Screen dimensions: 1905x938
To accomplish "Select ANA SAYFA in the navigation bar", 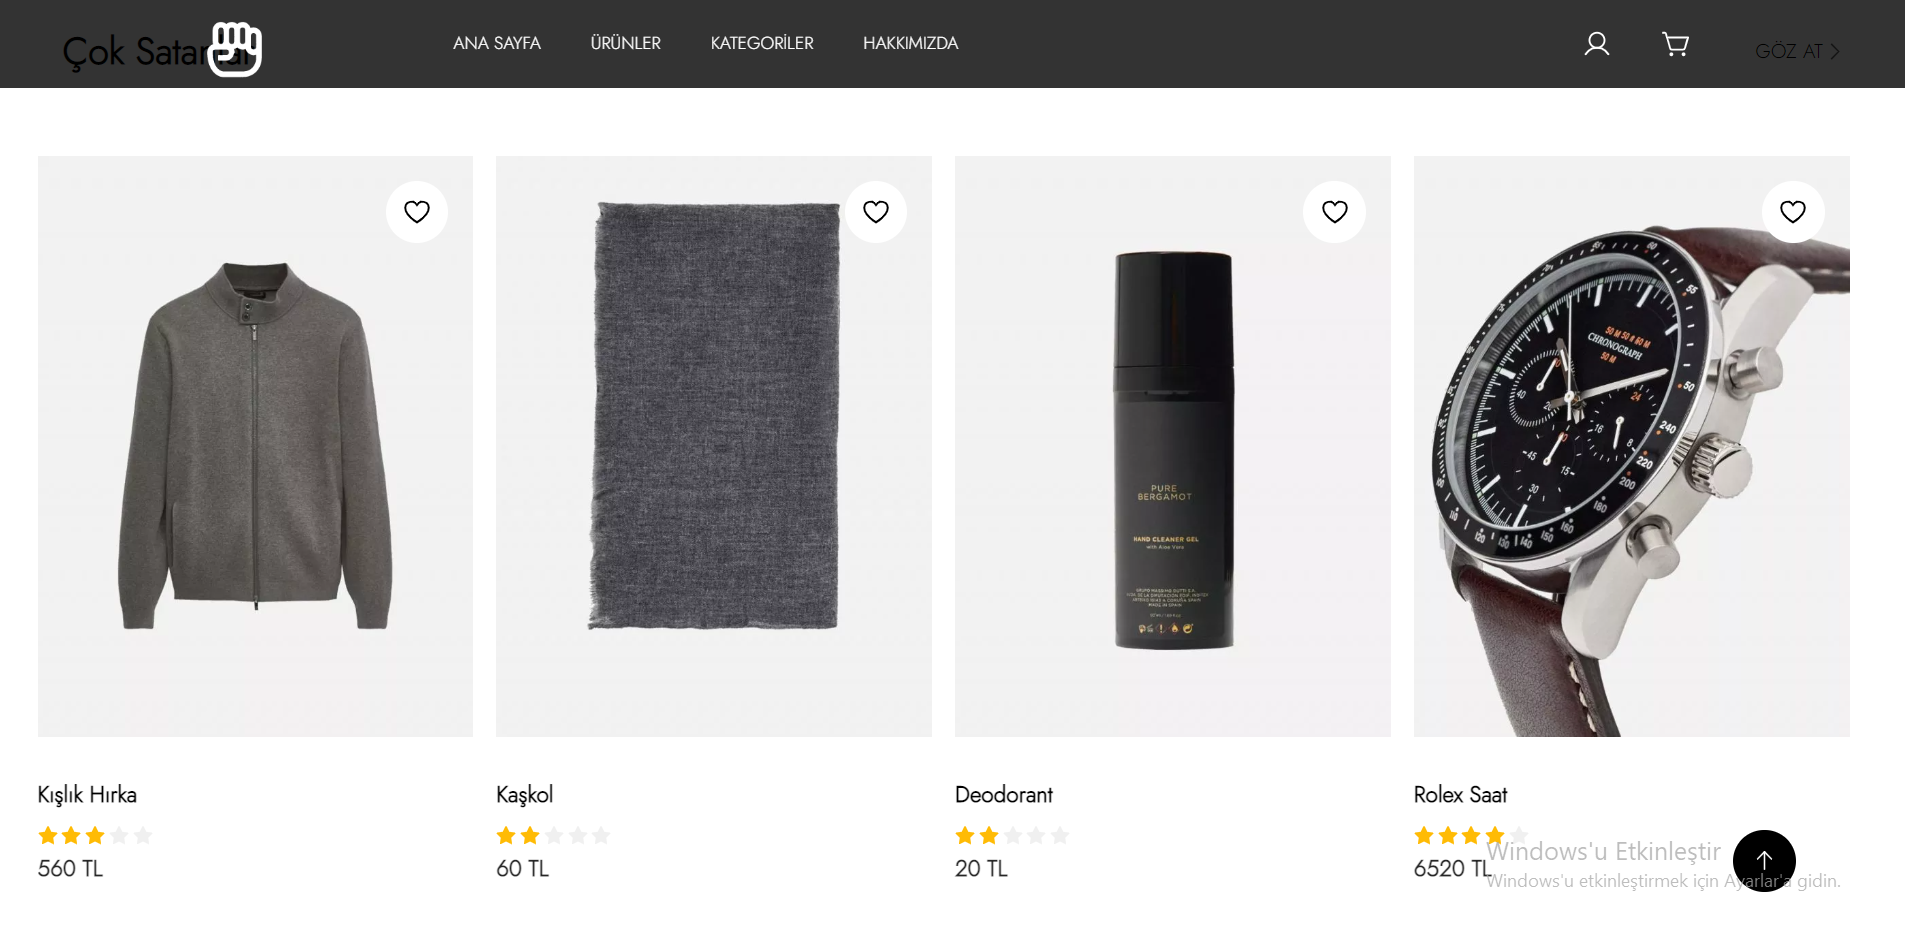I will (x=496, y=43).
